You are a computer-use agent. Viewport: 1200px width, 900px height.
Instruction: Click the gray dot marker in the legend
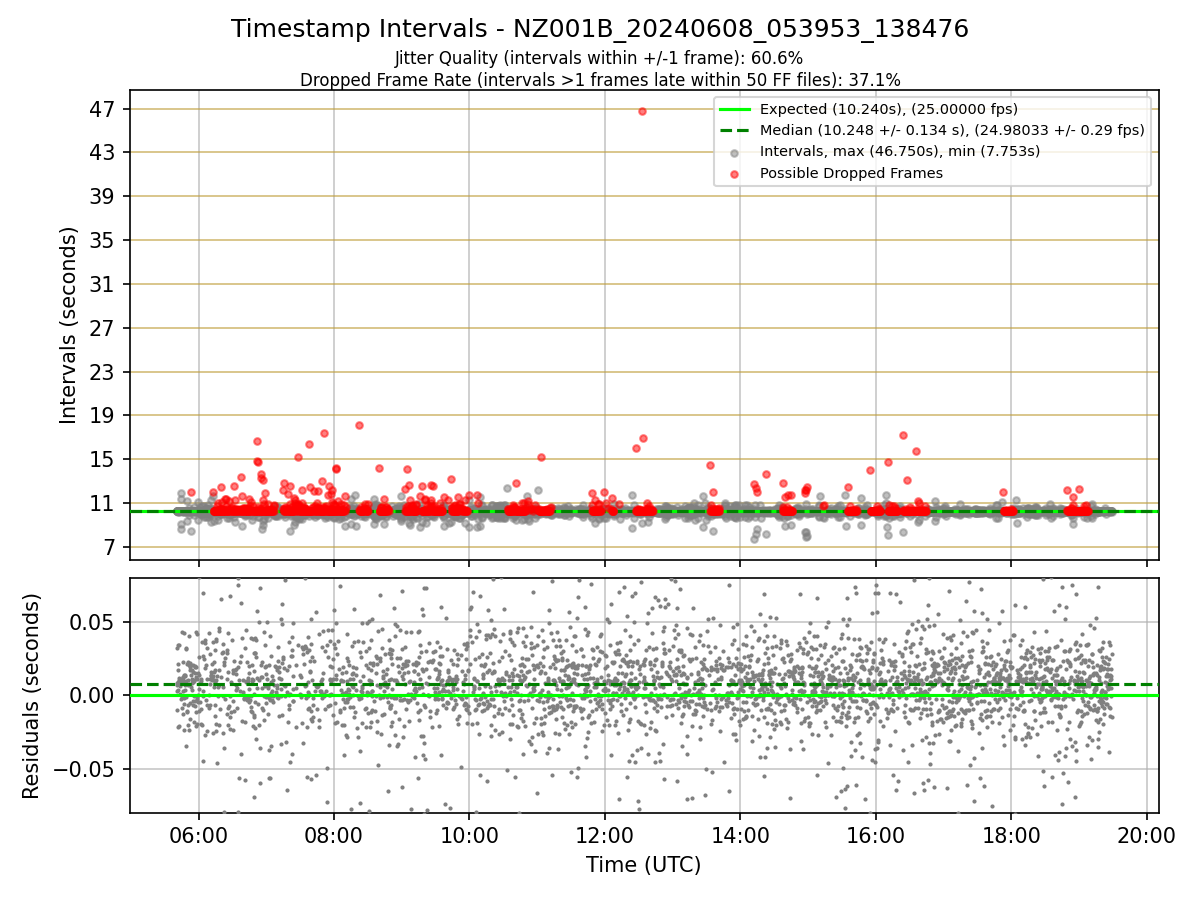click(x=735, y=152)
